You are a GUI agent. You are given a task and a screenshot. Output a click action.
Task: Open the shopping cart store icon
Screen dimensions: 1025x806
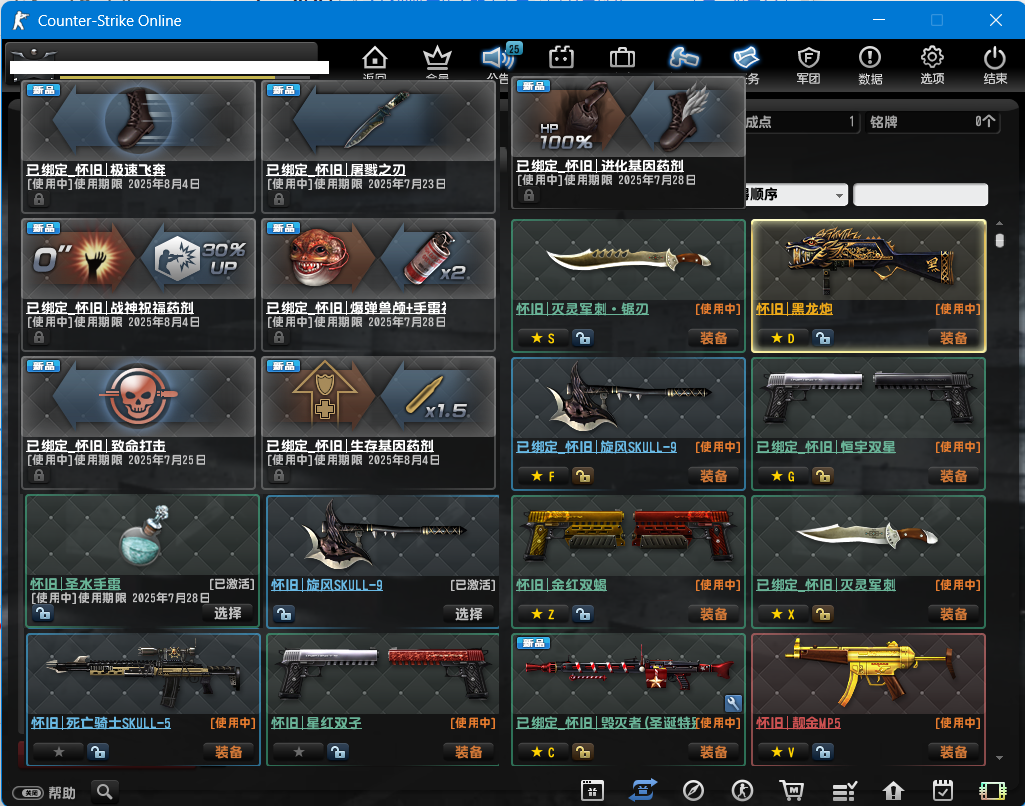point(792,791)
